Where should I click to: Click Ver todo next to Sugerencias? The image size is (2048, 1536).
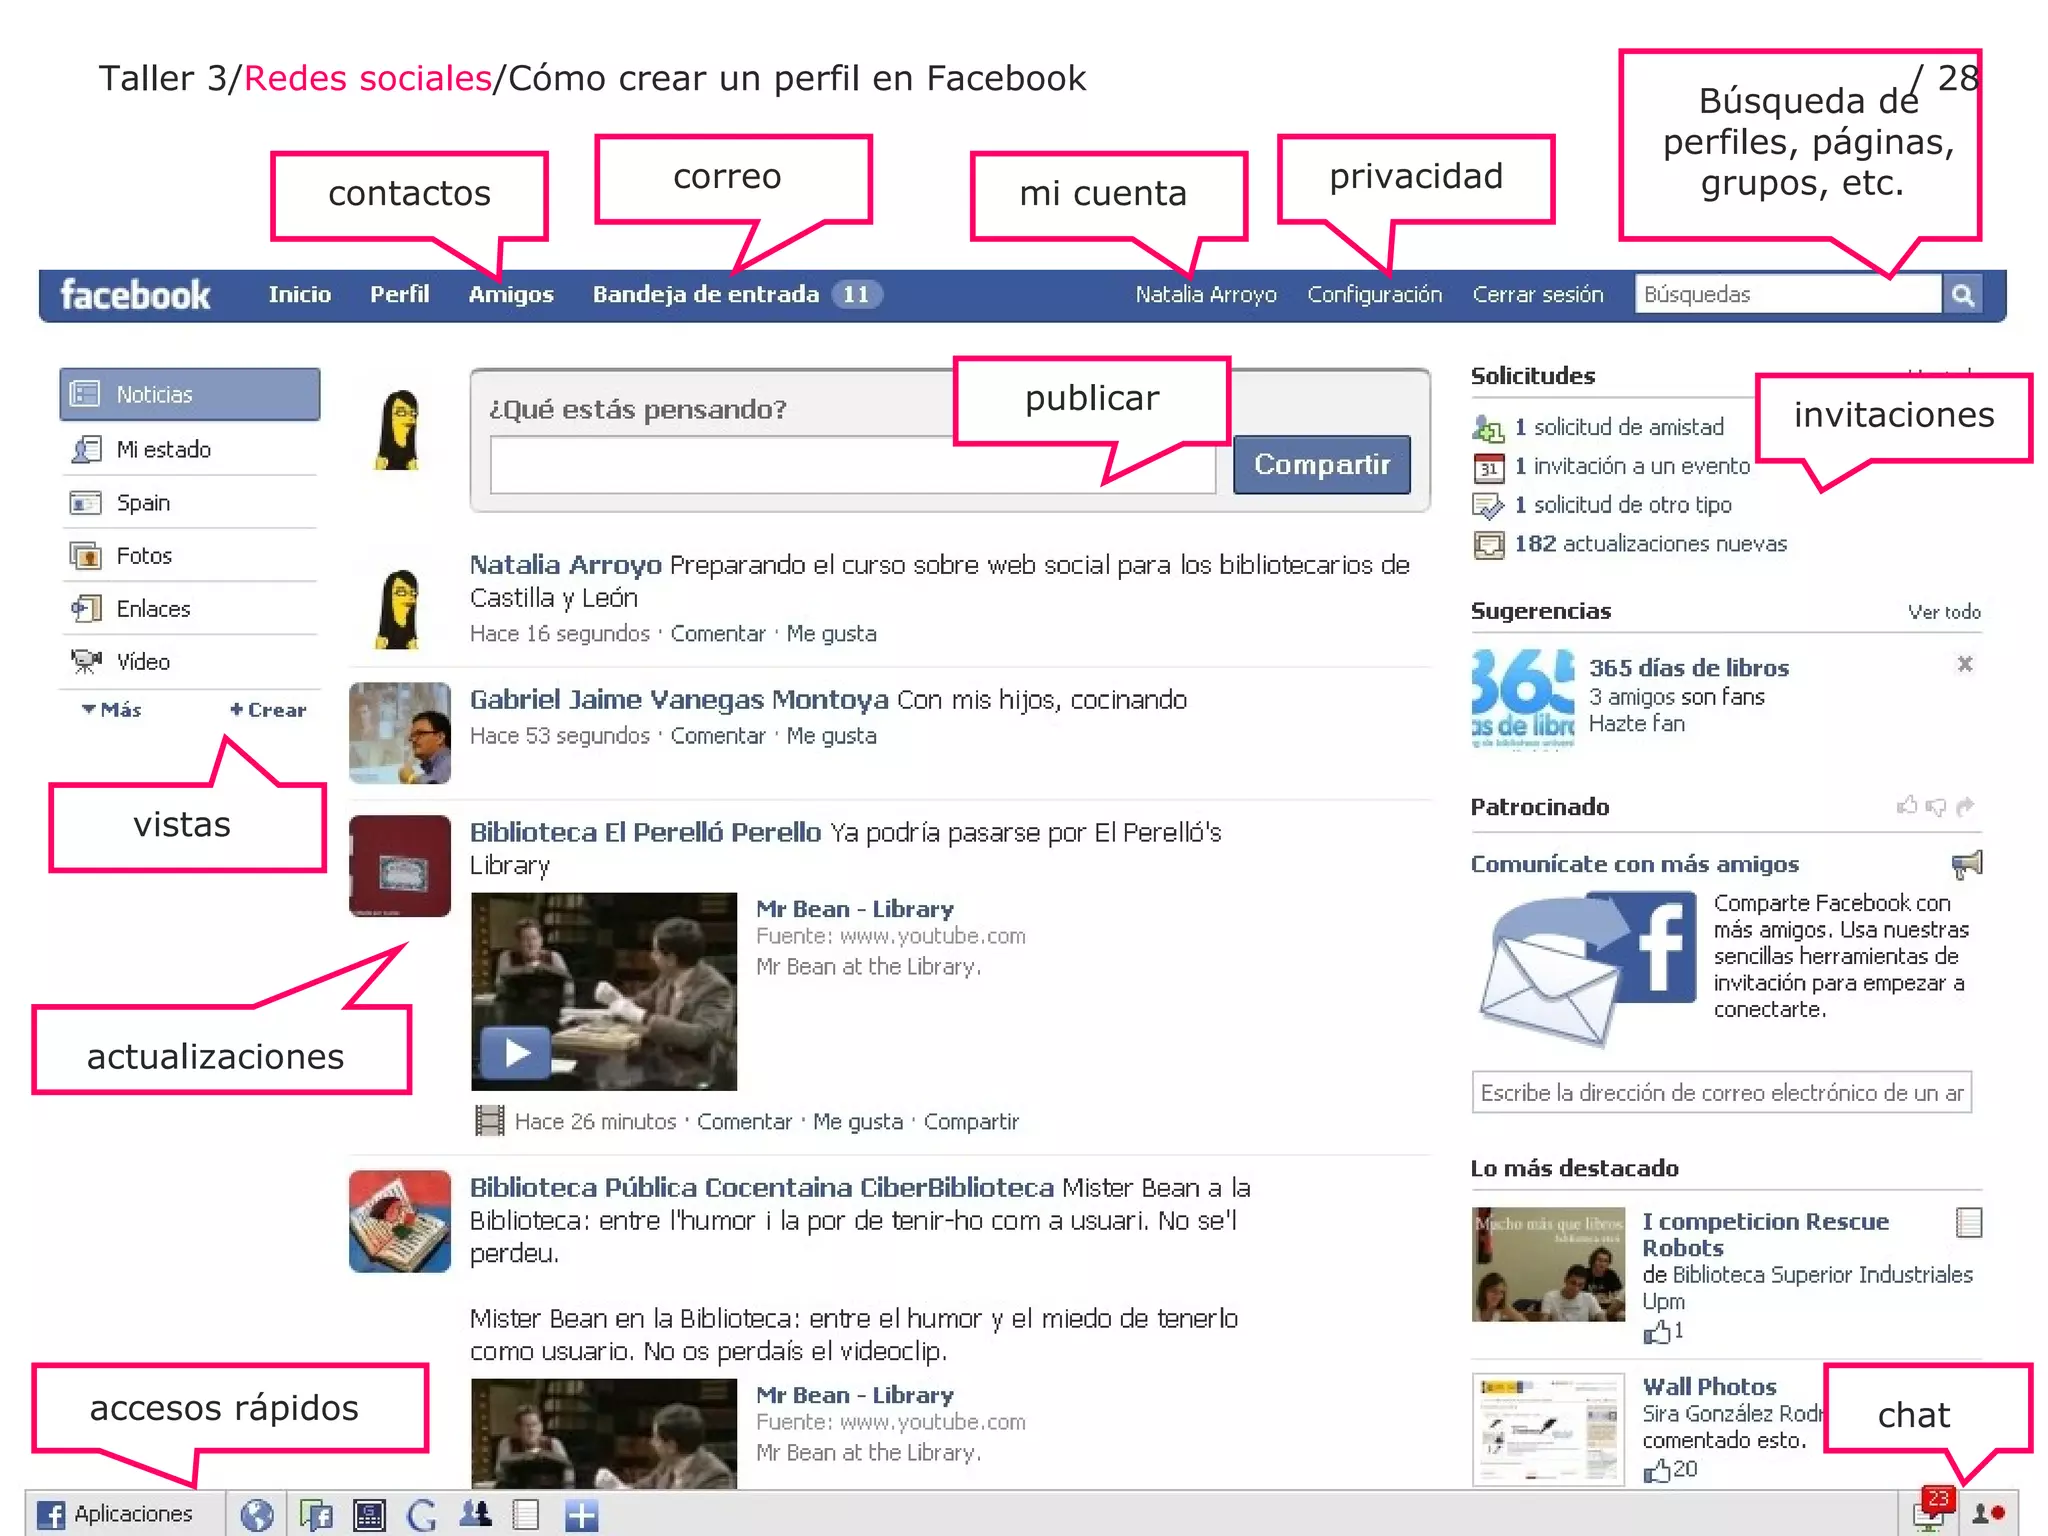point(1943,612)
